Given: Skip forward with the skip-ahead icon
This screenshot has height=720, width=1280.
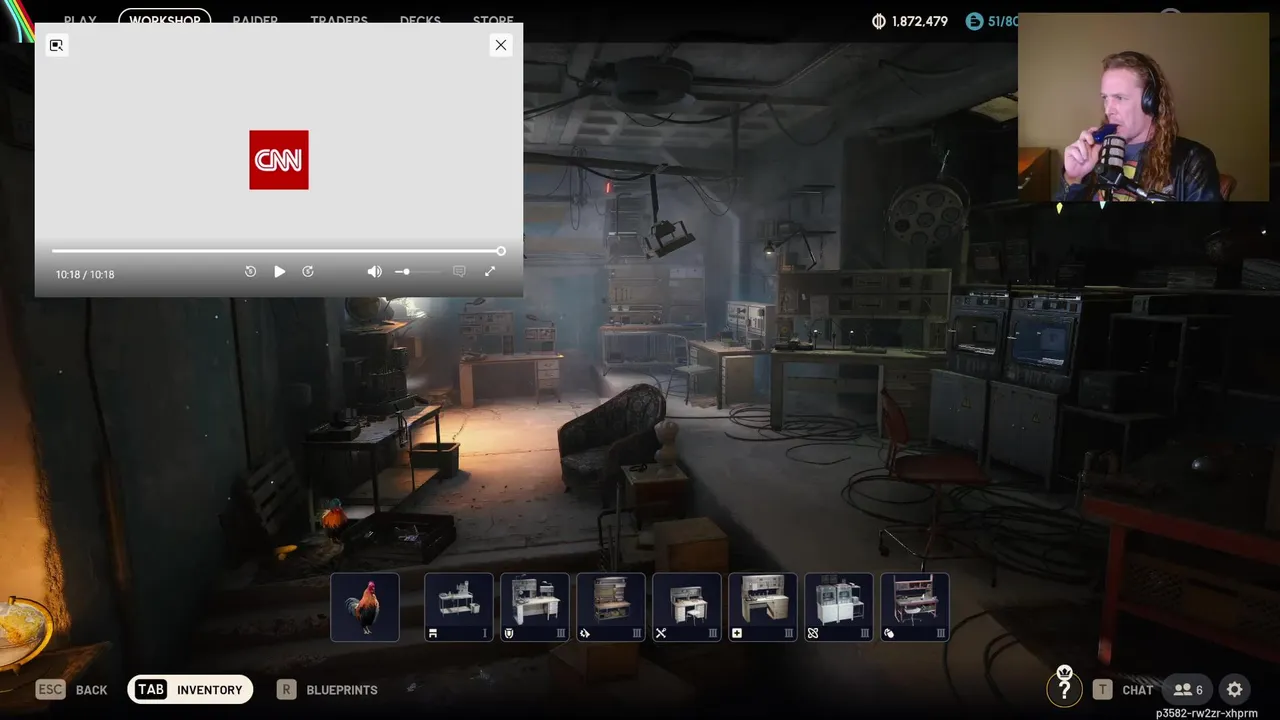Looking at the screenshot, I should pos(308,271).
